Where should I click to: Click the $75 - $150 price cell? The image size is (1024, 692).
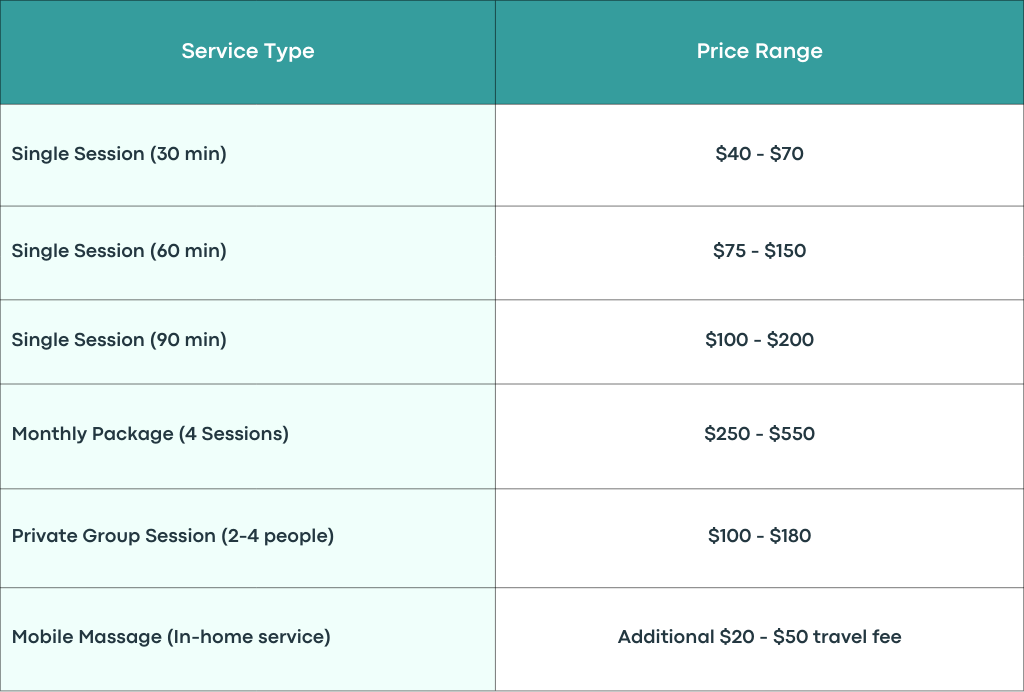[760, 253]
